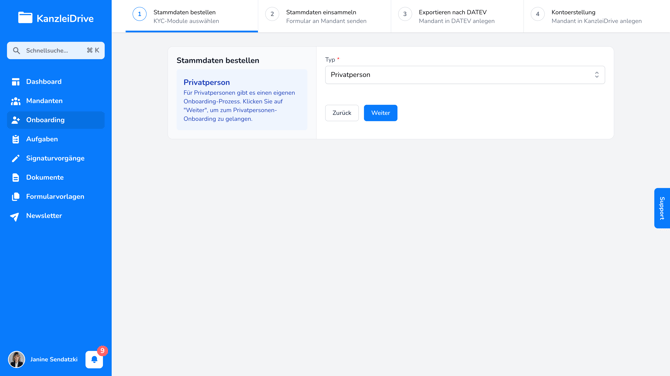Open Signaturvorgänge section
The image size is (670, 376).
56,159
